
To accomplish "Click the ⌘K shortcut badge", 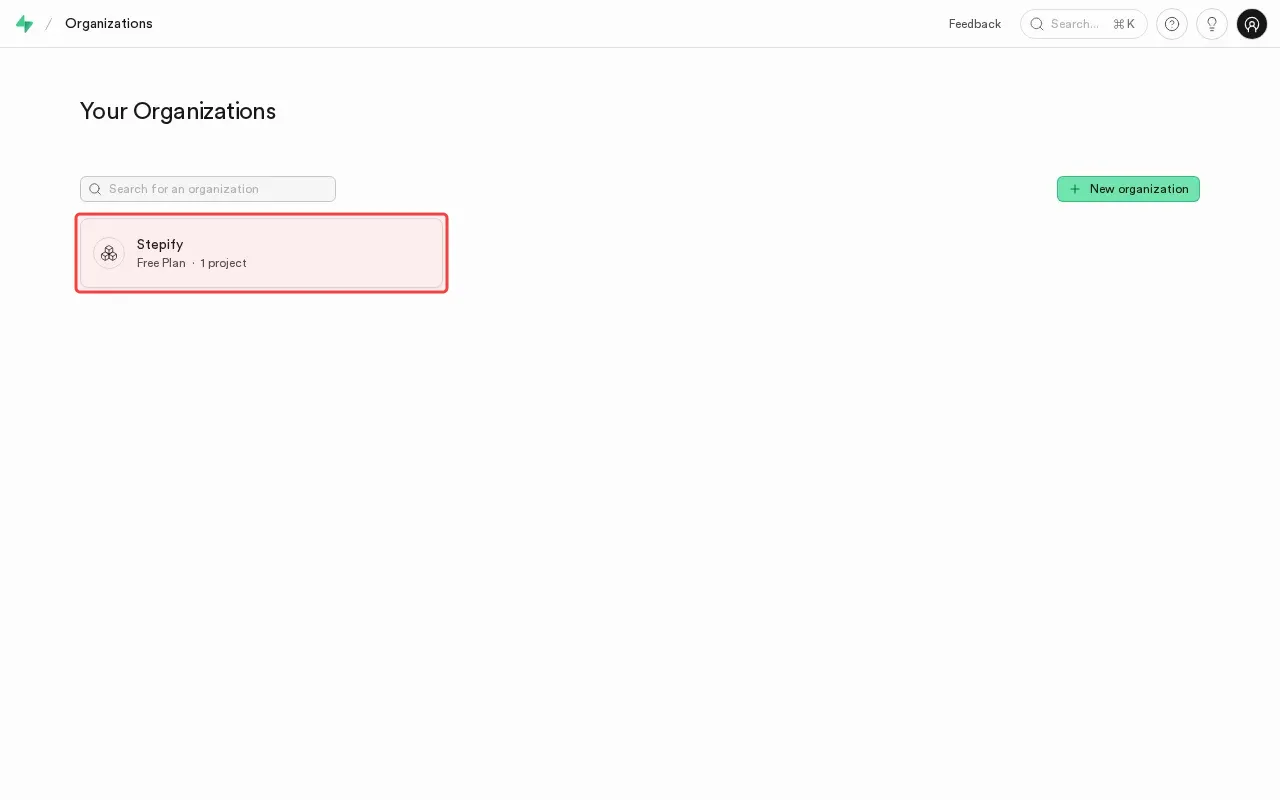I will tap(1124, 24).
